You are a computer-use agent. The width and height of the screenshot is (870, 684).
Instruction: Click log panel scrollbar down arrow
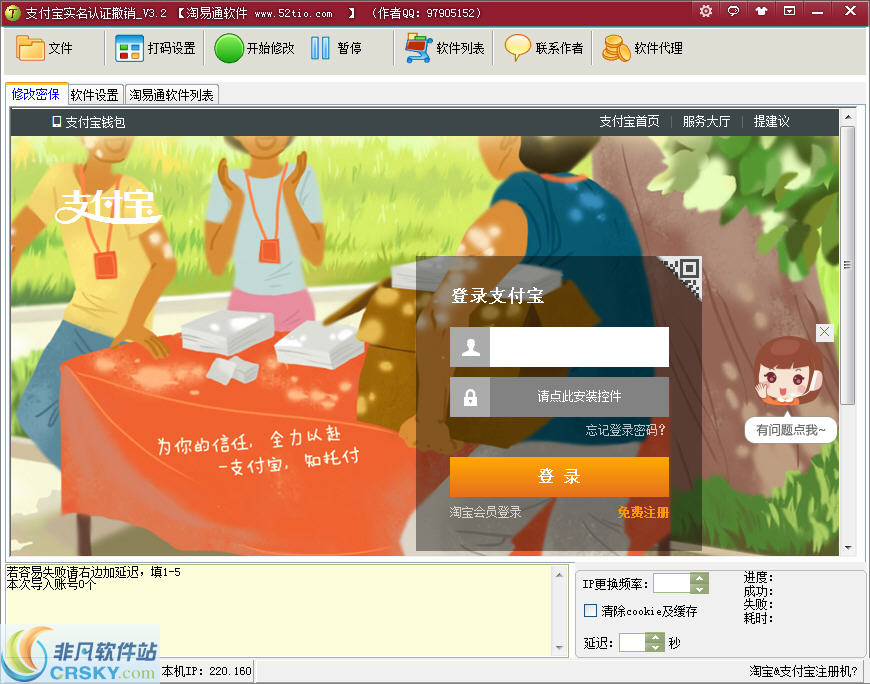pyautogui.click(x=559, y=647)
